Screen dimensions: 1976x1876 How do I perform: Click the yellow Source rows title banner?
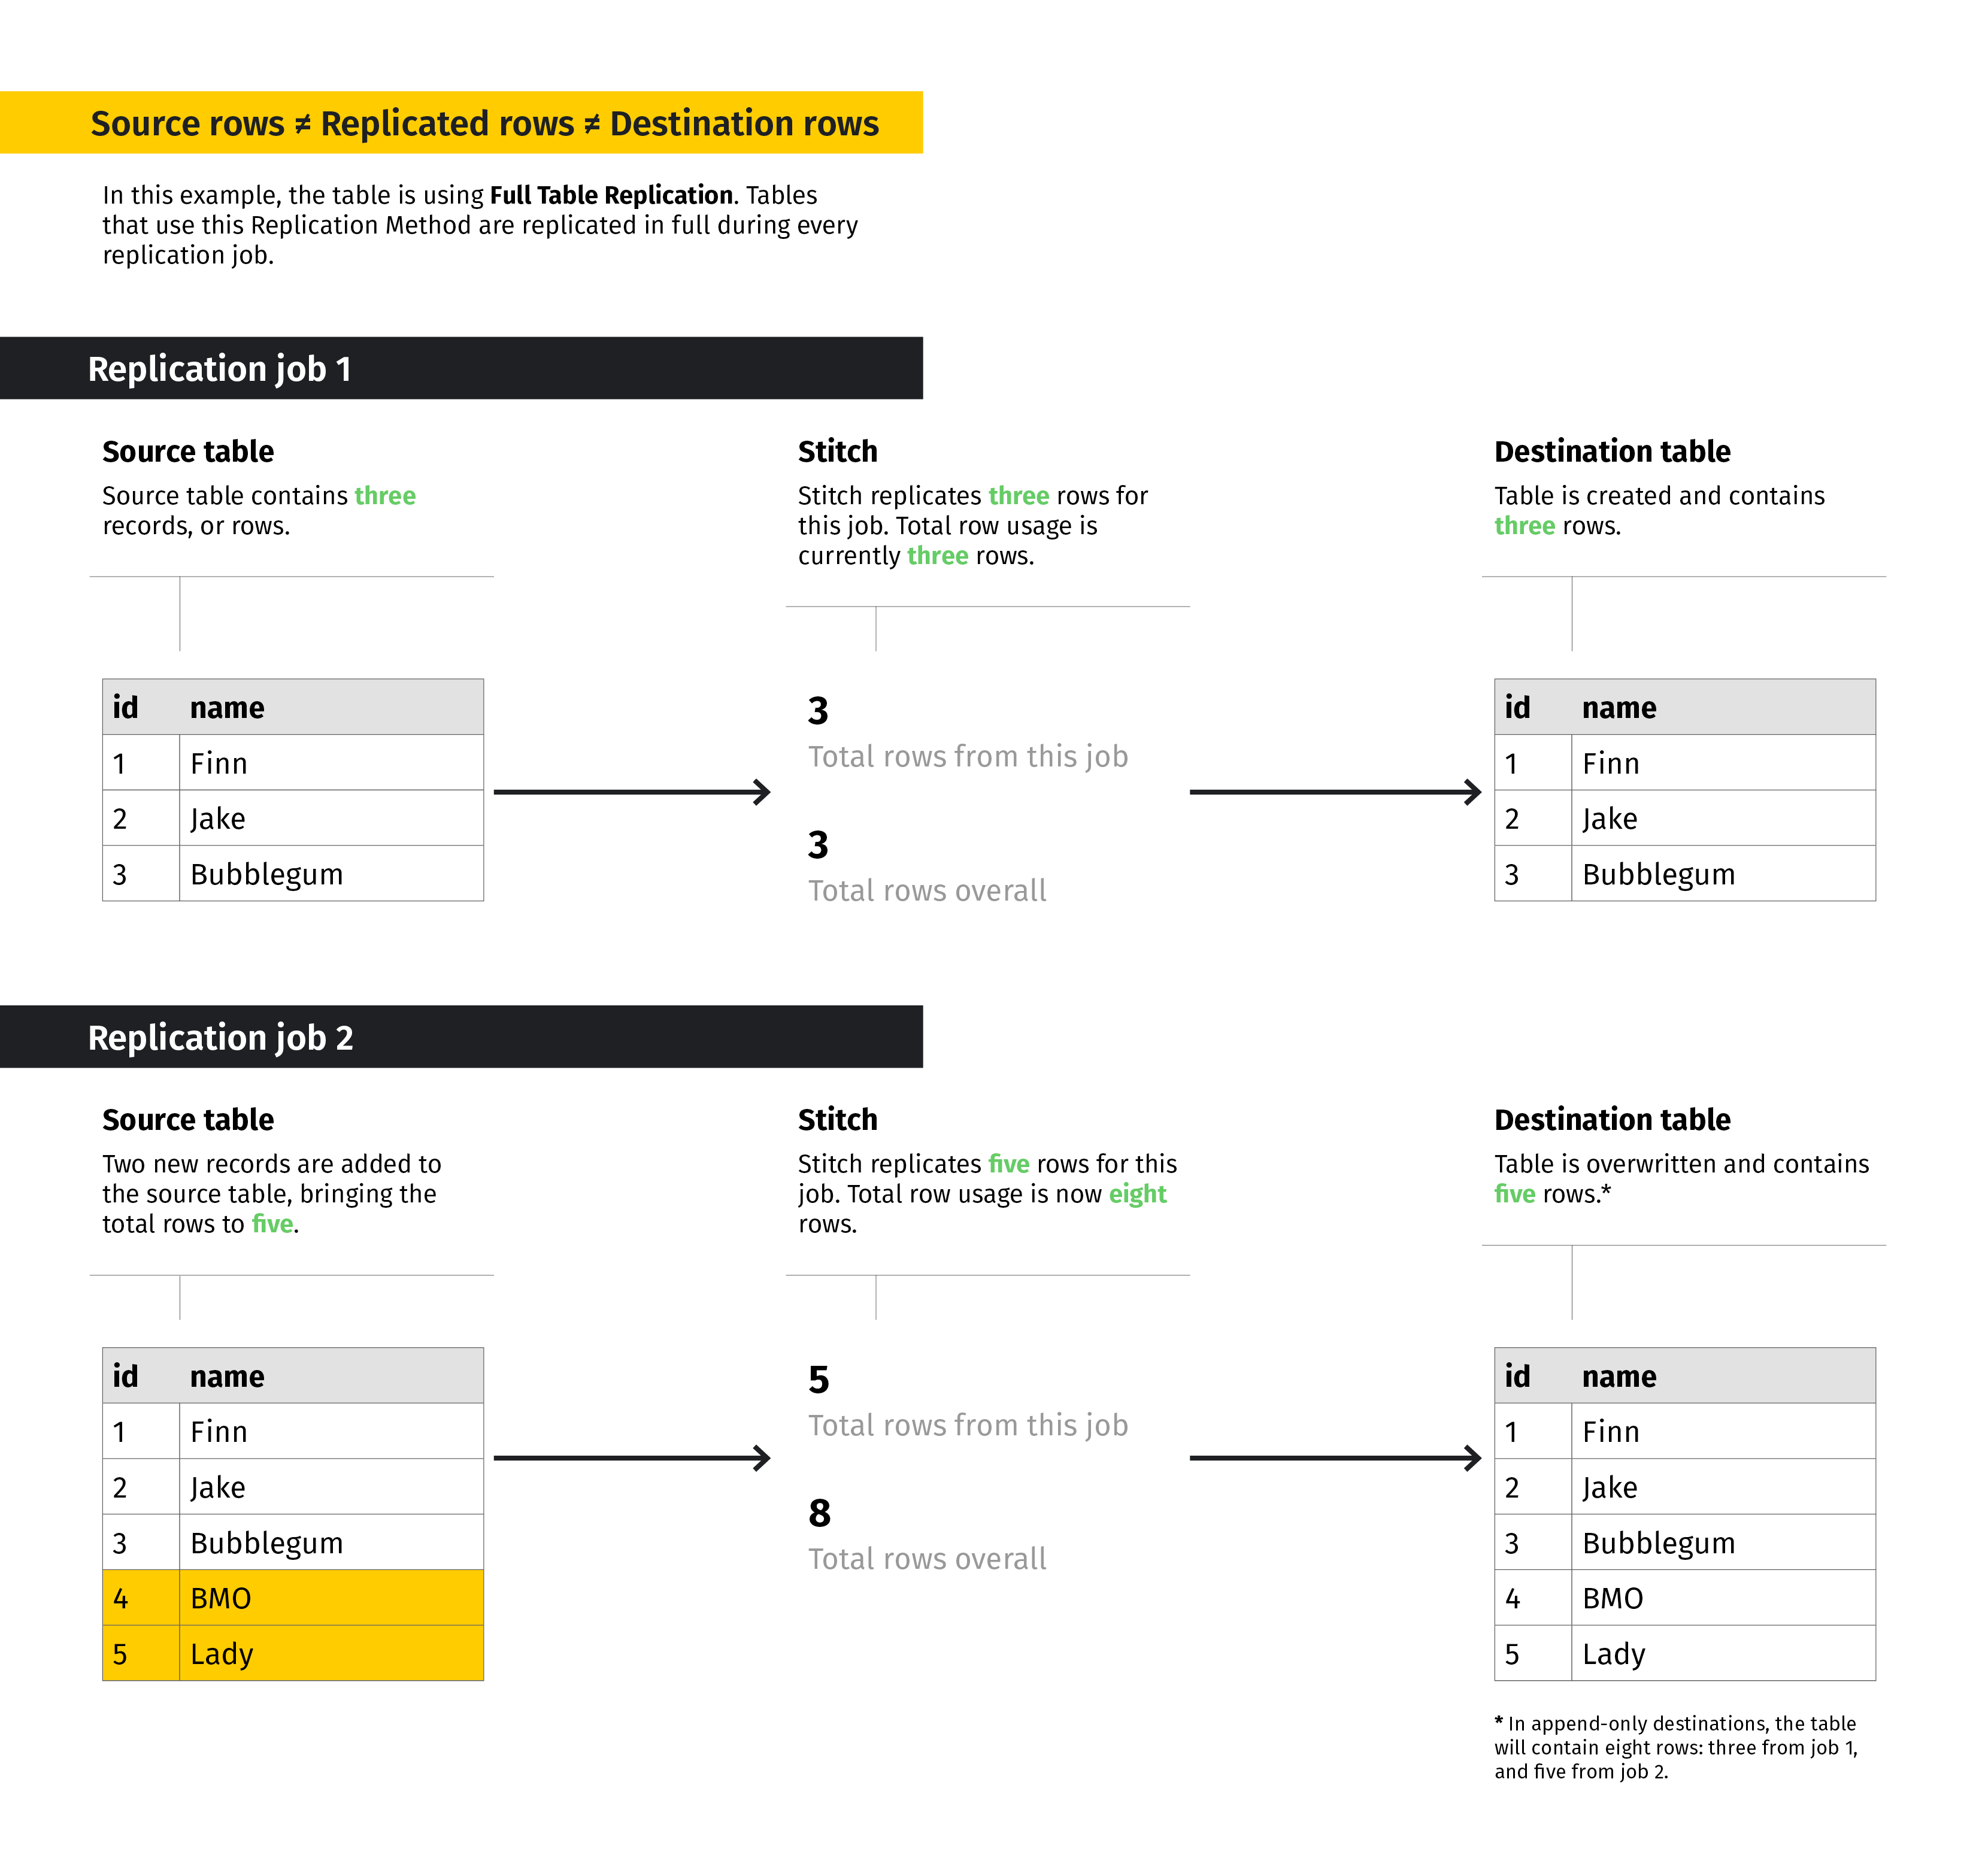pos(460,123)
